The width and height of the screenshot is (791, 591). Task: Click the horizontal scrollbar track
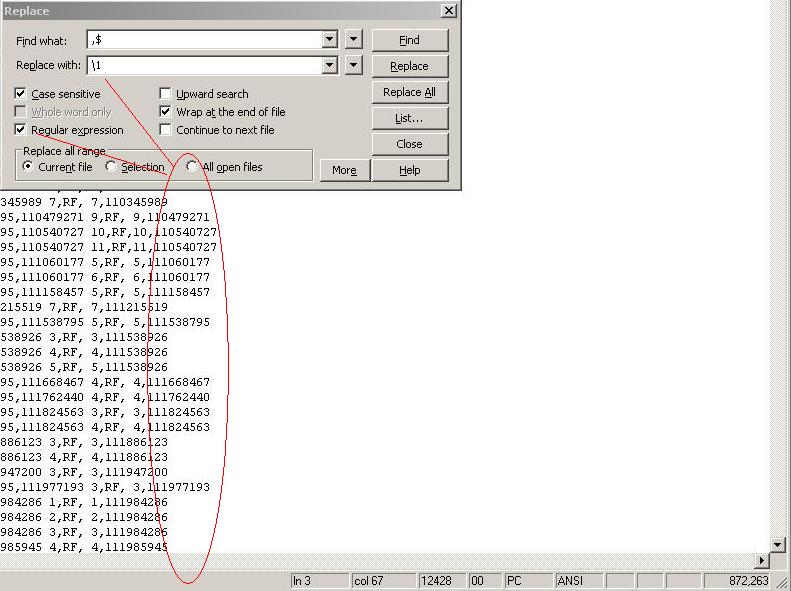click(x=377, y=560)
